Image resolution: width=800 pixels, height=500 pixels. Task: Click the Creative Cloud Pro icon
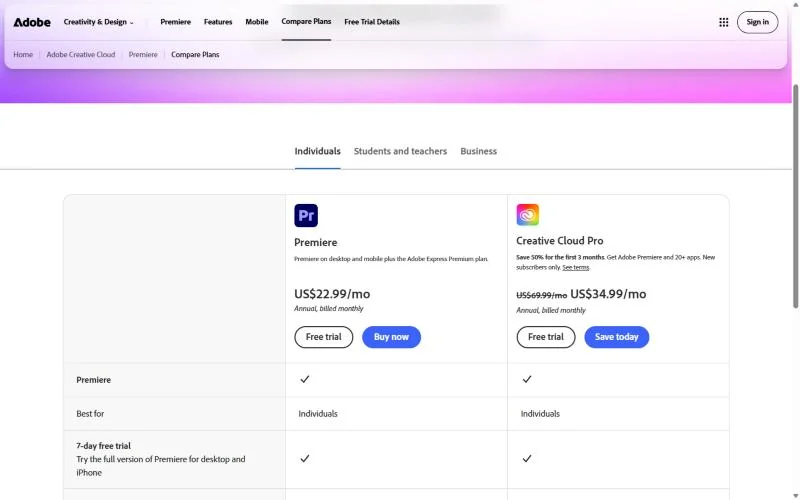coord(528,214)
